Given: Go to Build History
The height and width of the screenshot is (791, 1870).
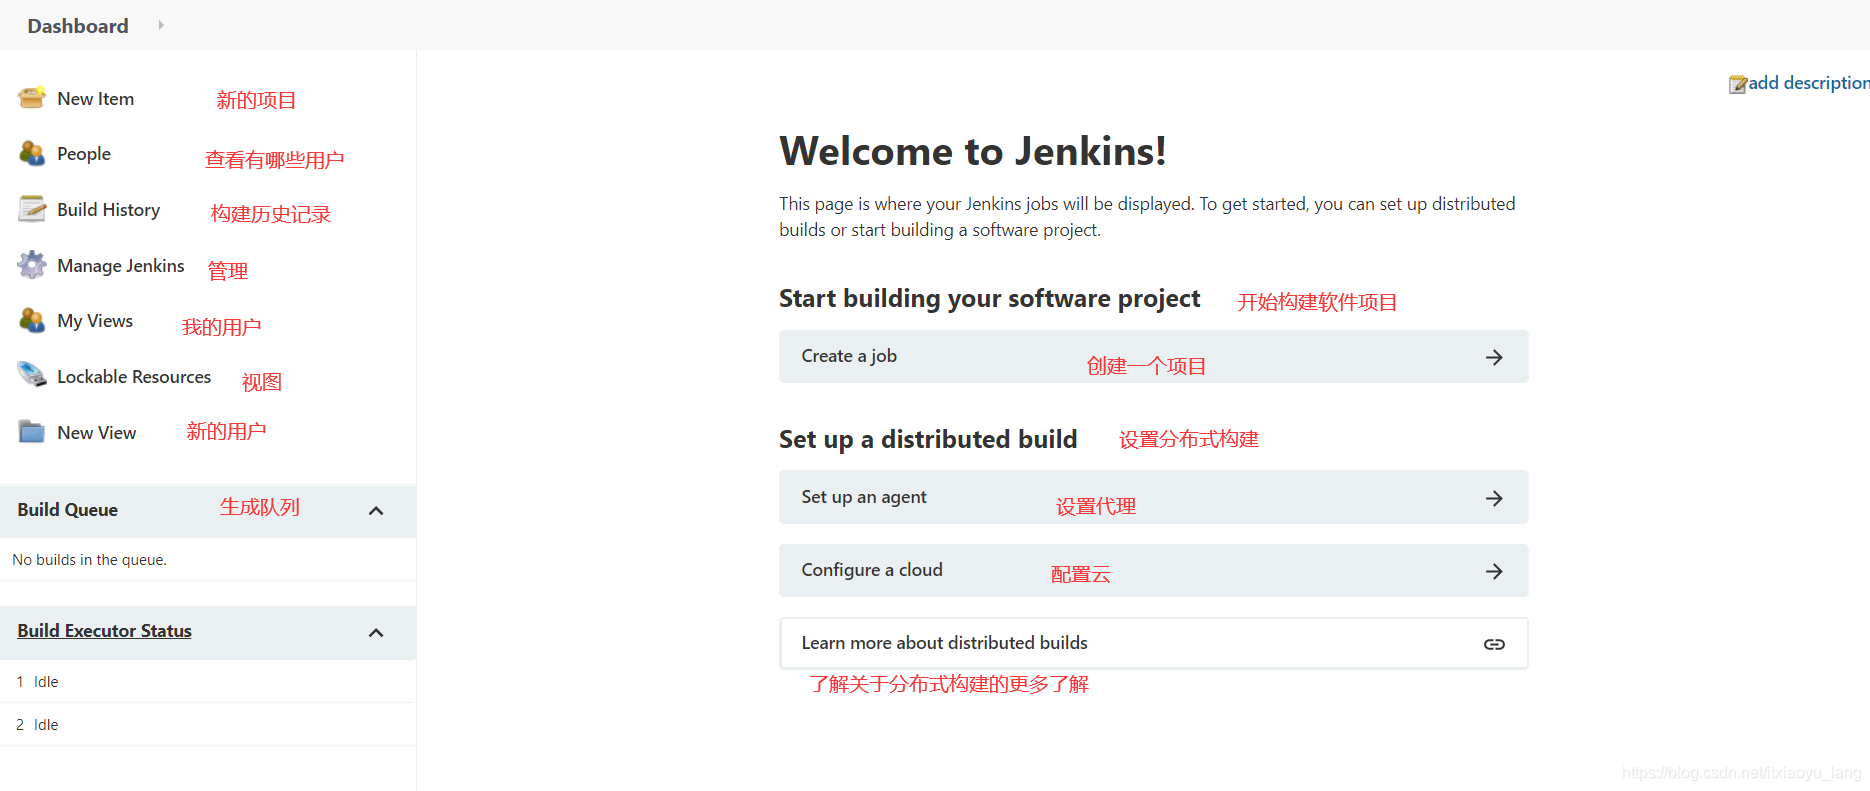Looking at the screenshot, I should pyautogui.click(x=108, y=210).
